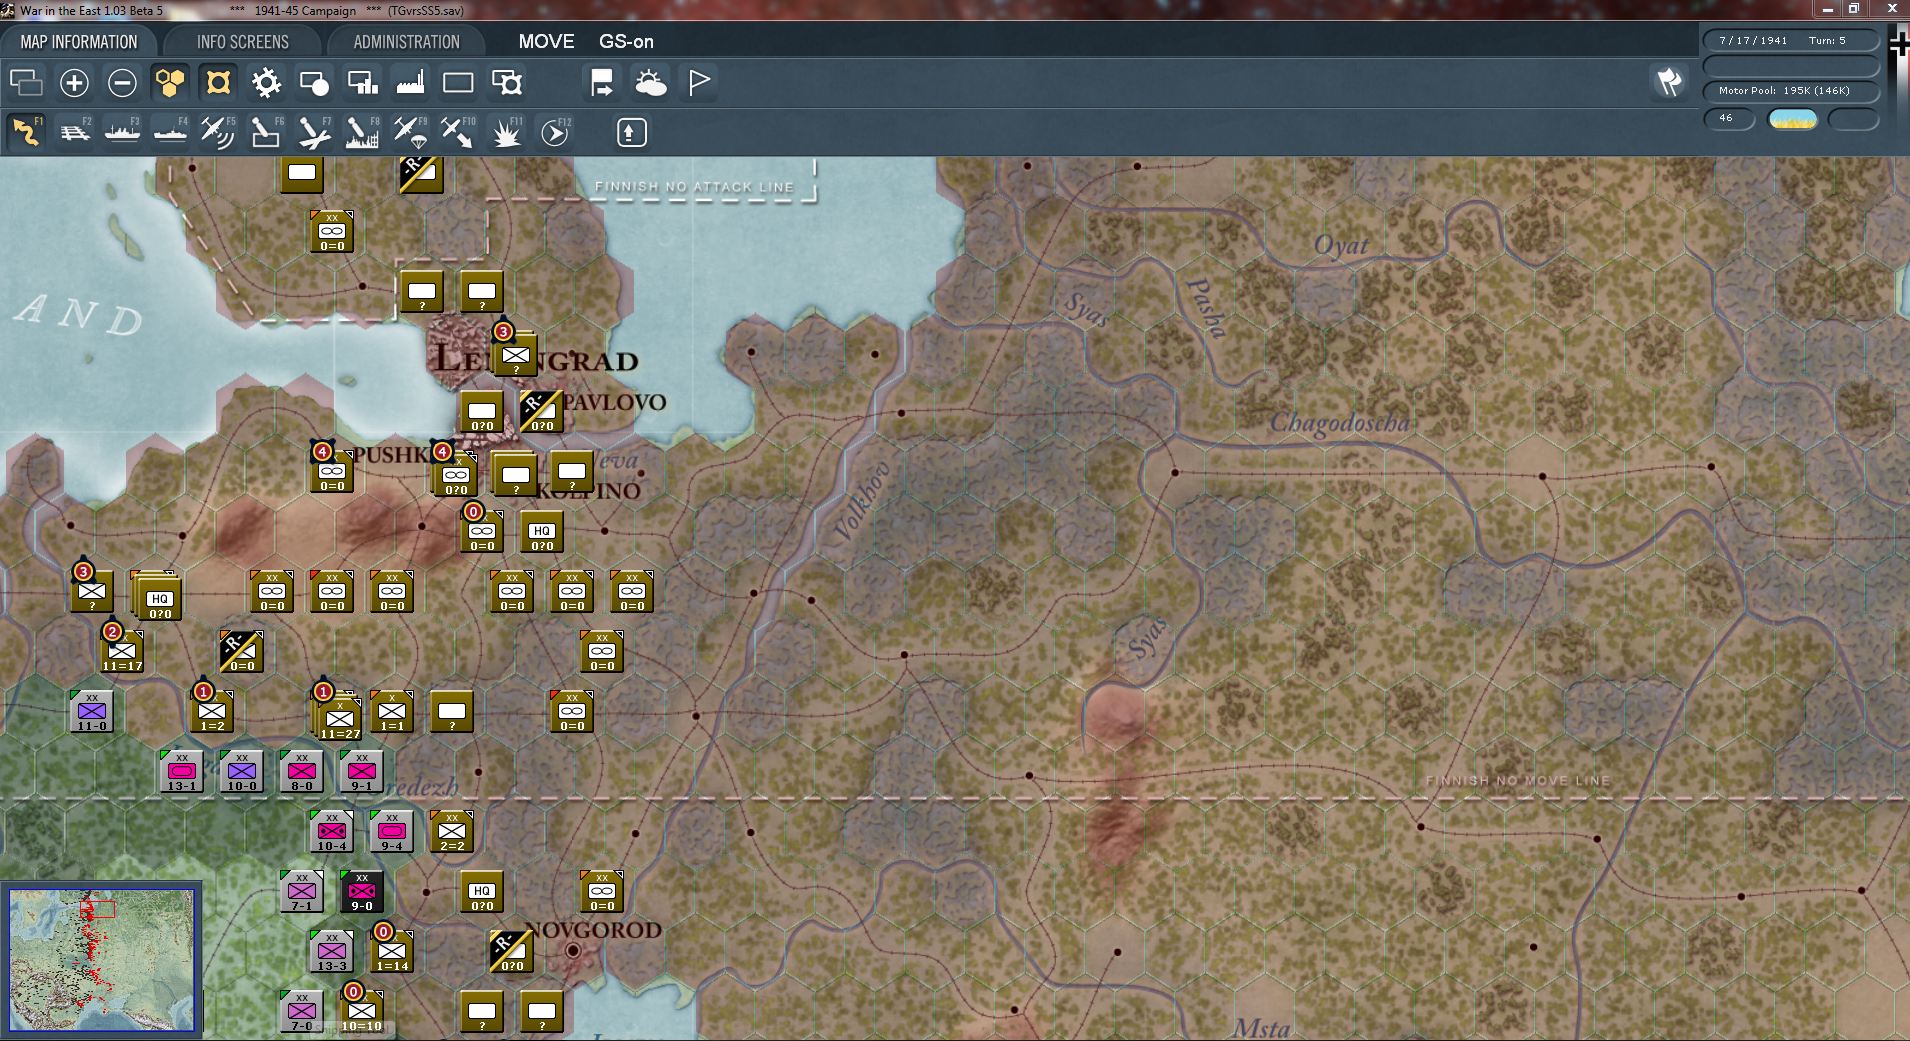Select the Soviet unit stack on Leningrad

pos(516,354)
